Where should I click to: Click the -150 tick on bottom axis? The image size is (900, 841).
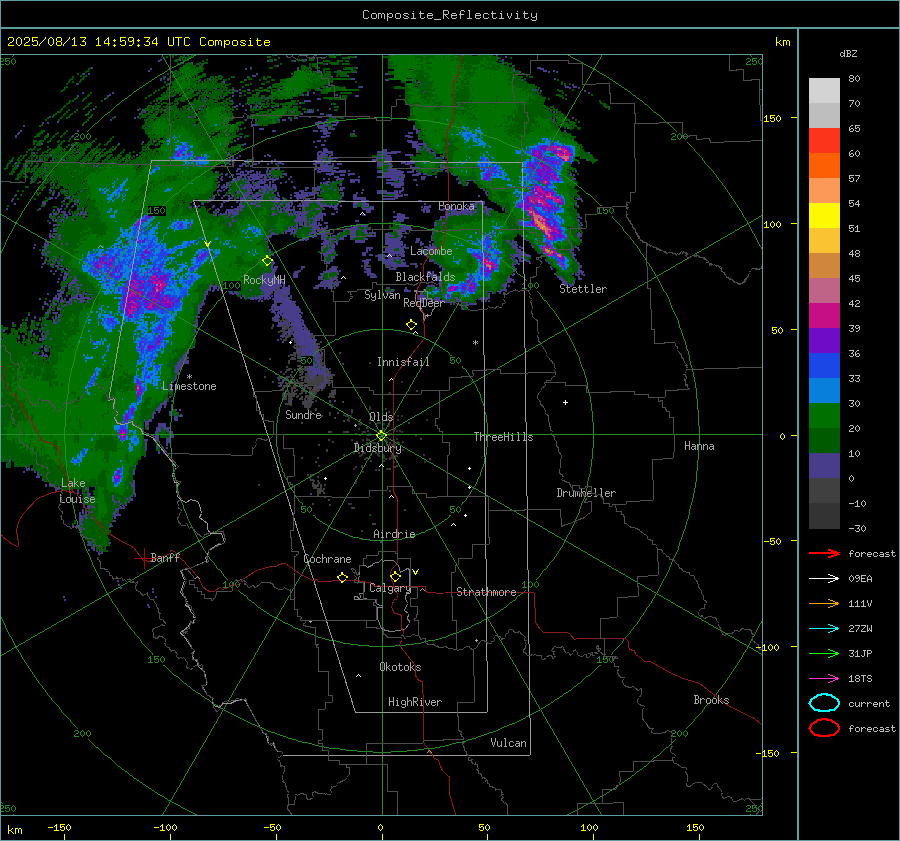tap(59, 828)
